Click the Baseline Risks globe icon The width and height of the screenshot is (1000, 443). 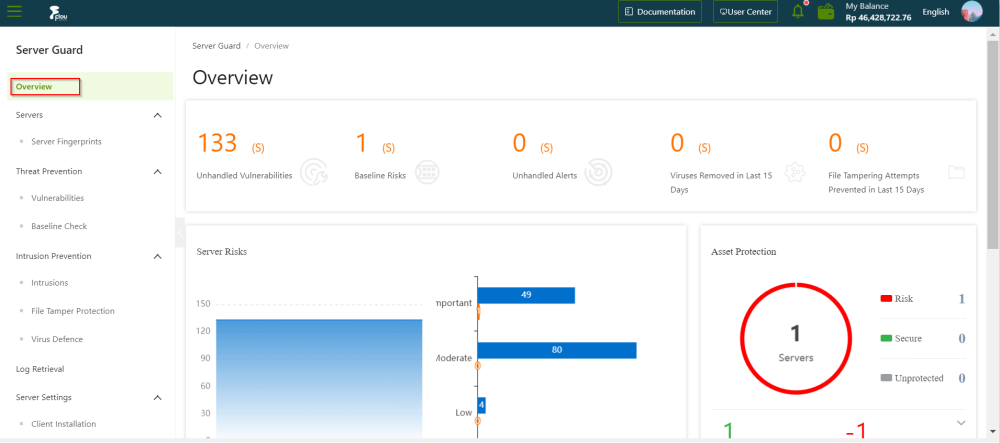click(x=427, y=172)
